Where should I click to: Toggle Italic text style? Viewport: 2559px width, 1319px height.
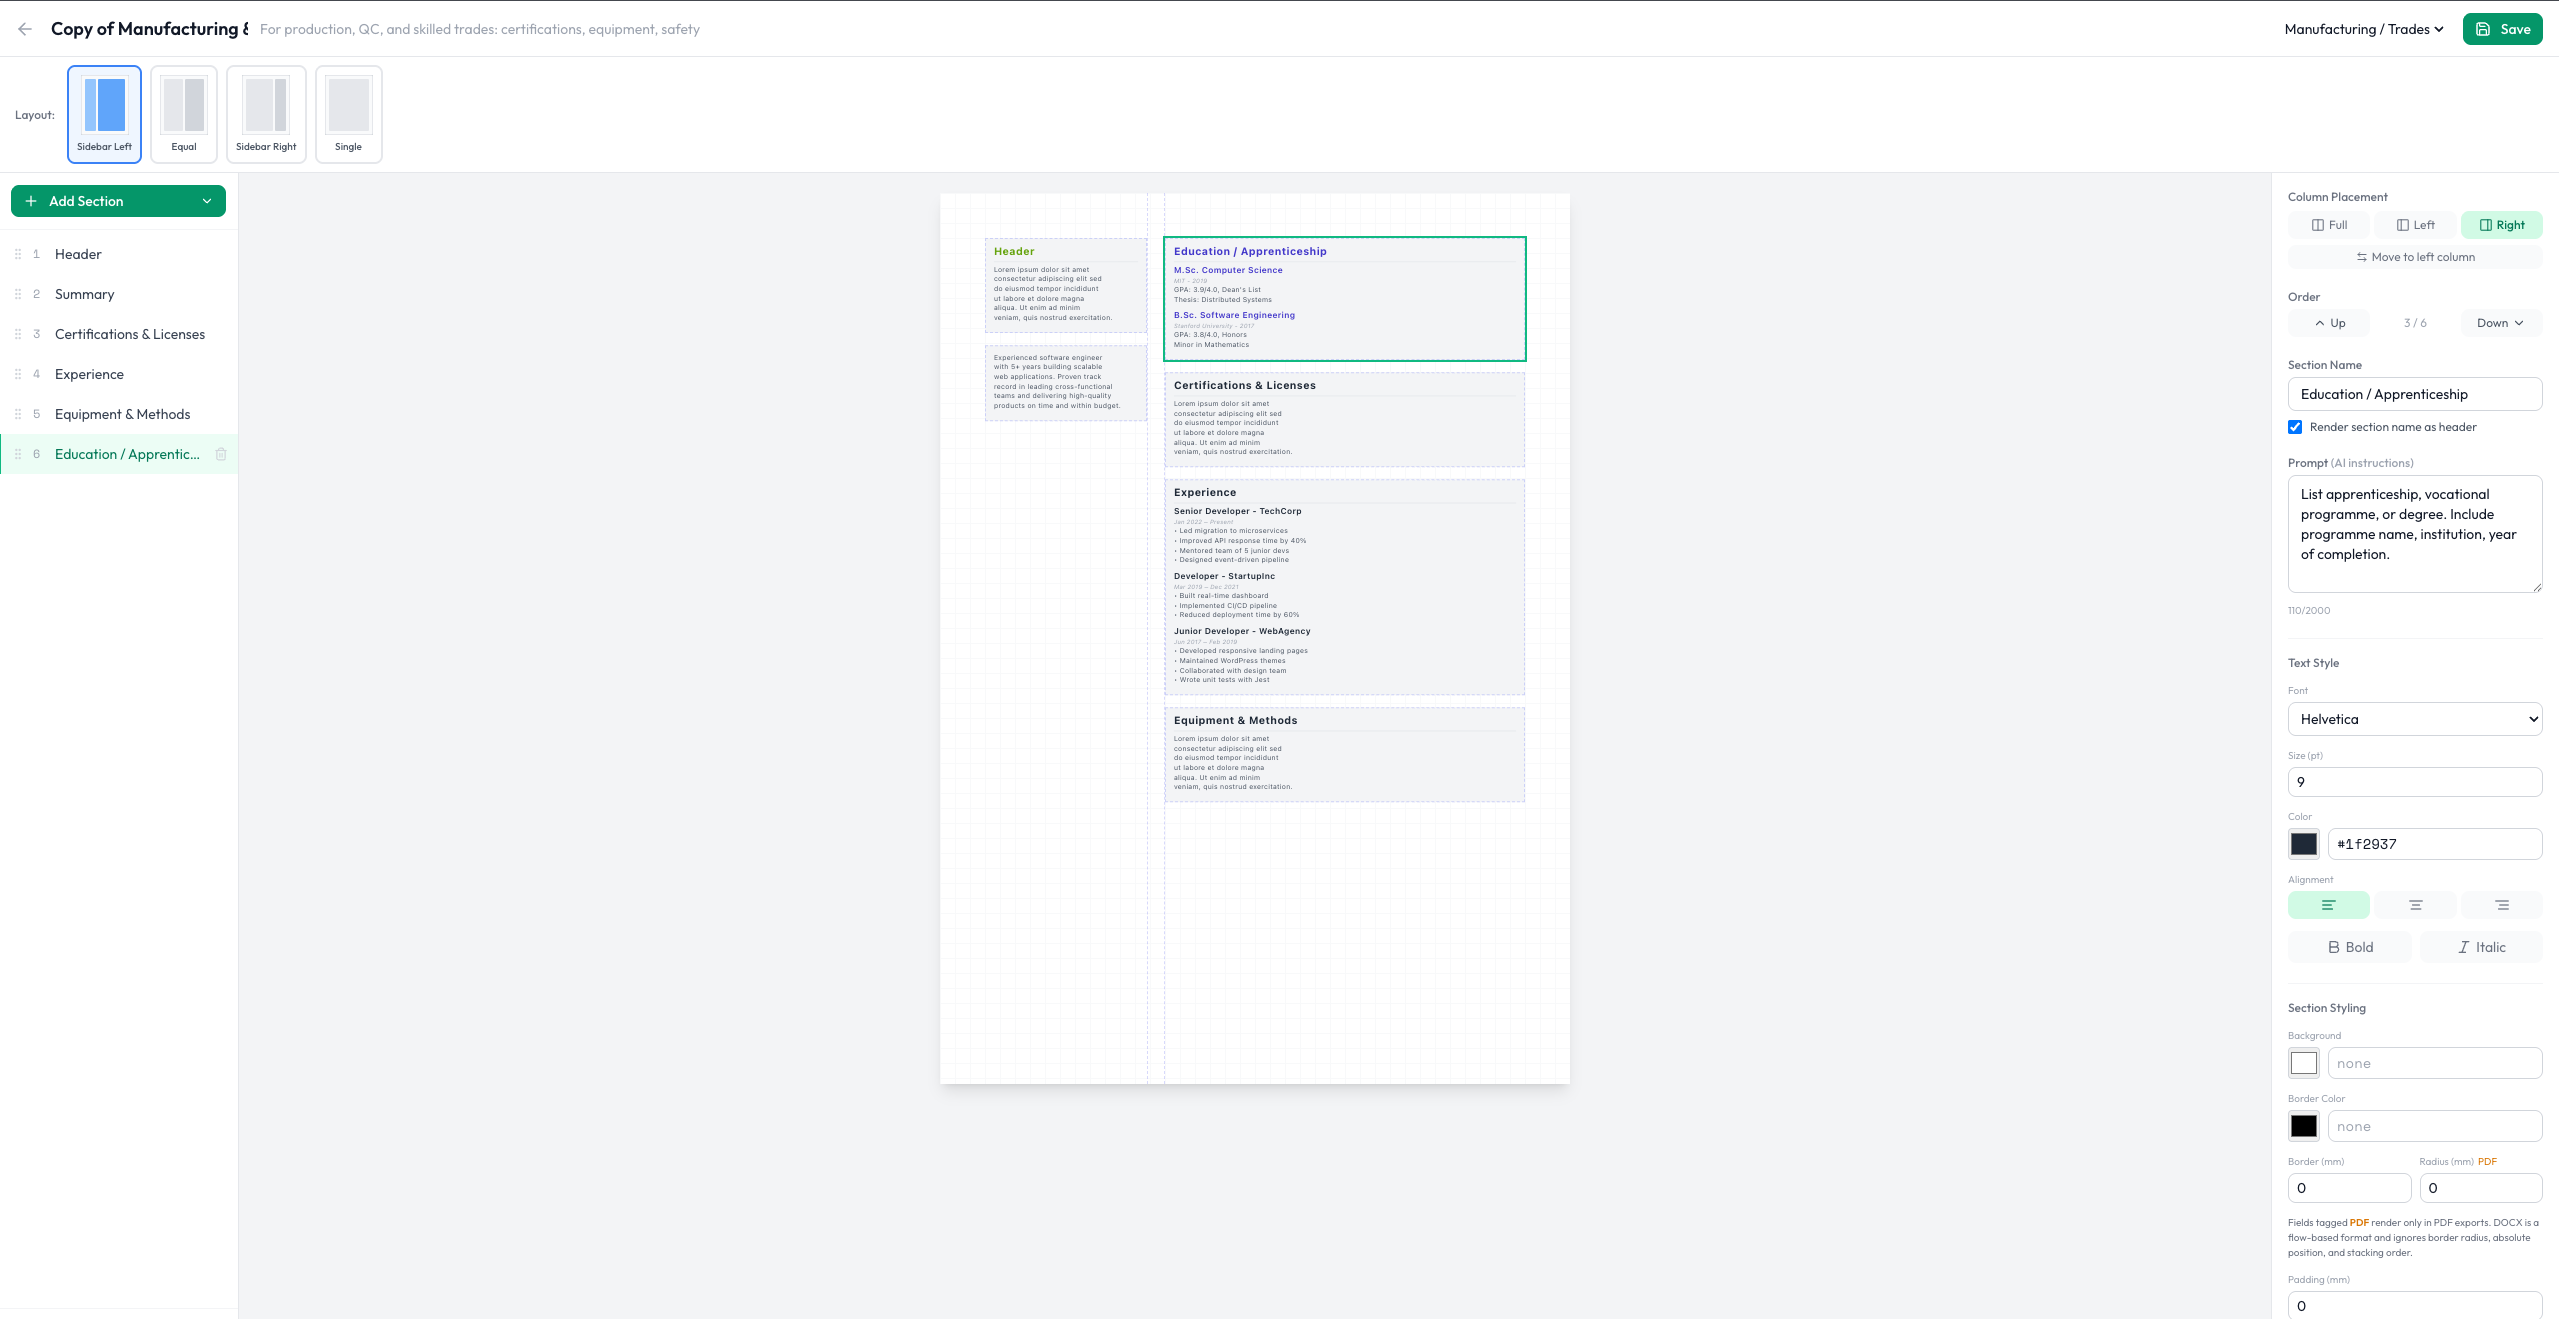coord(2481,947)
